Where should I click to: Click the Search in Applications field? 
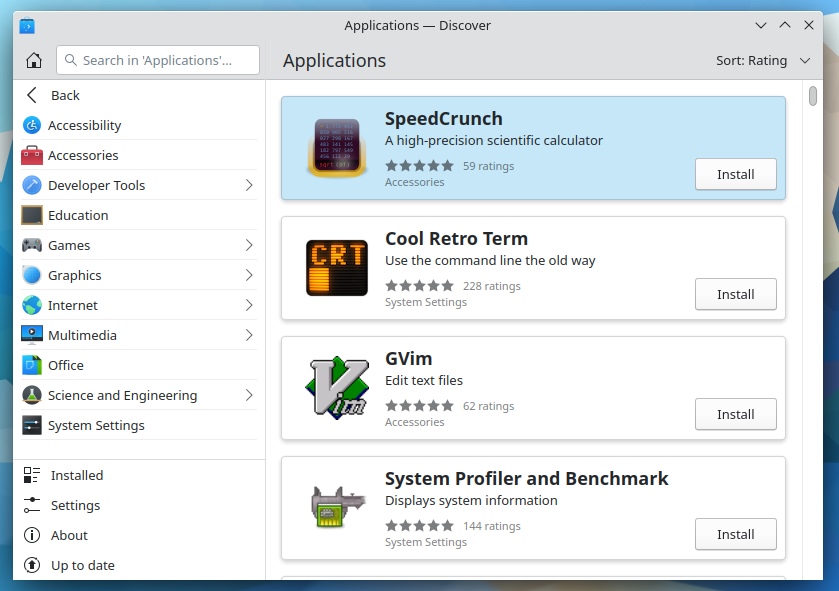[x=157, y=60]
